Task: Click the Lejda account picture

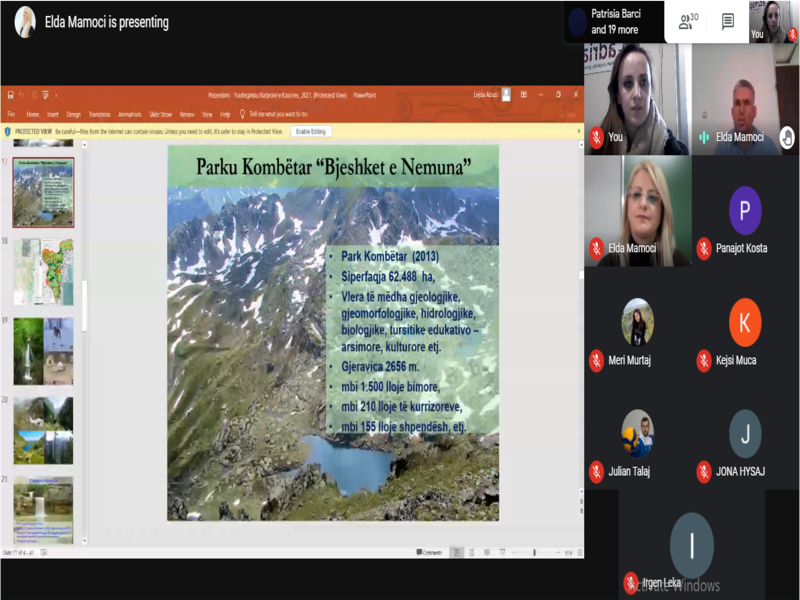Action: (x=506, y=94)
